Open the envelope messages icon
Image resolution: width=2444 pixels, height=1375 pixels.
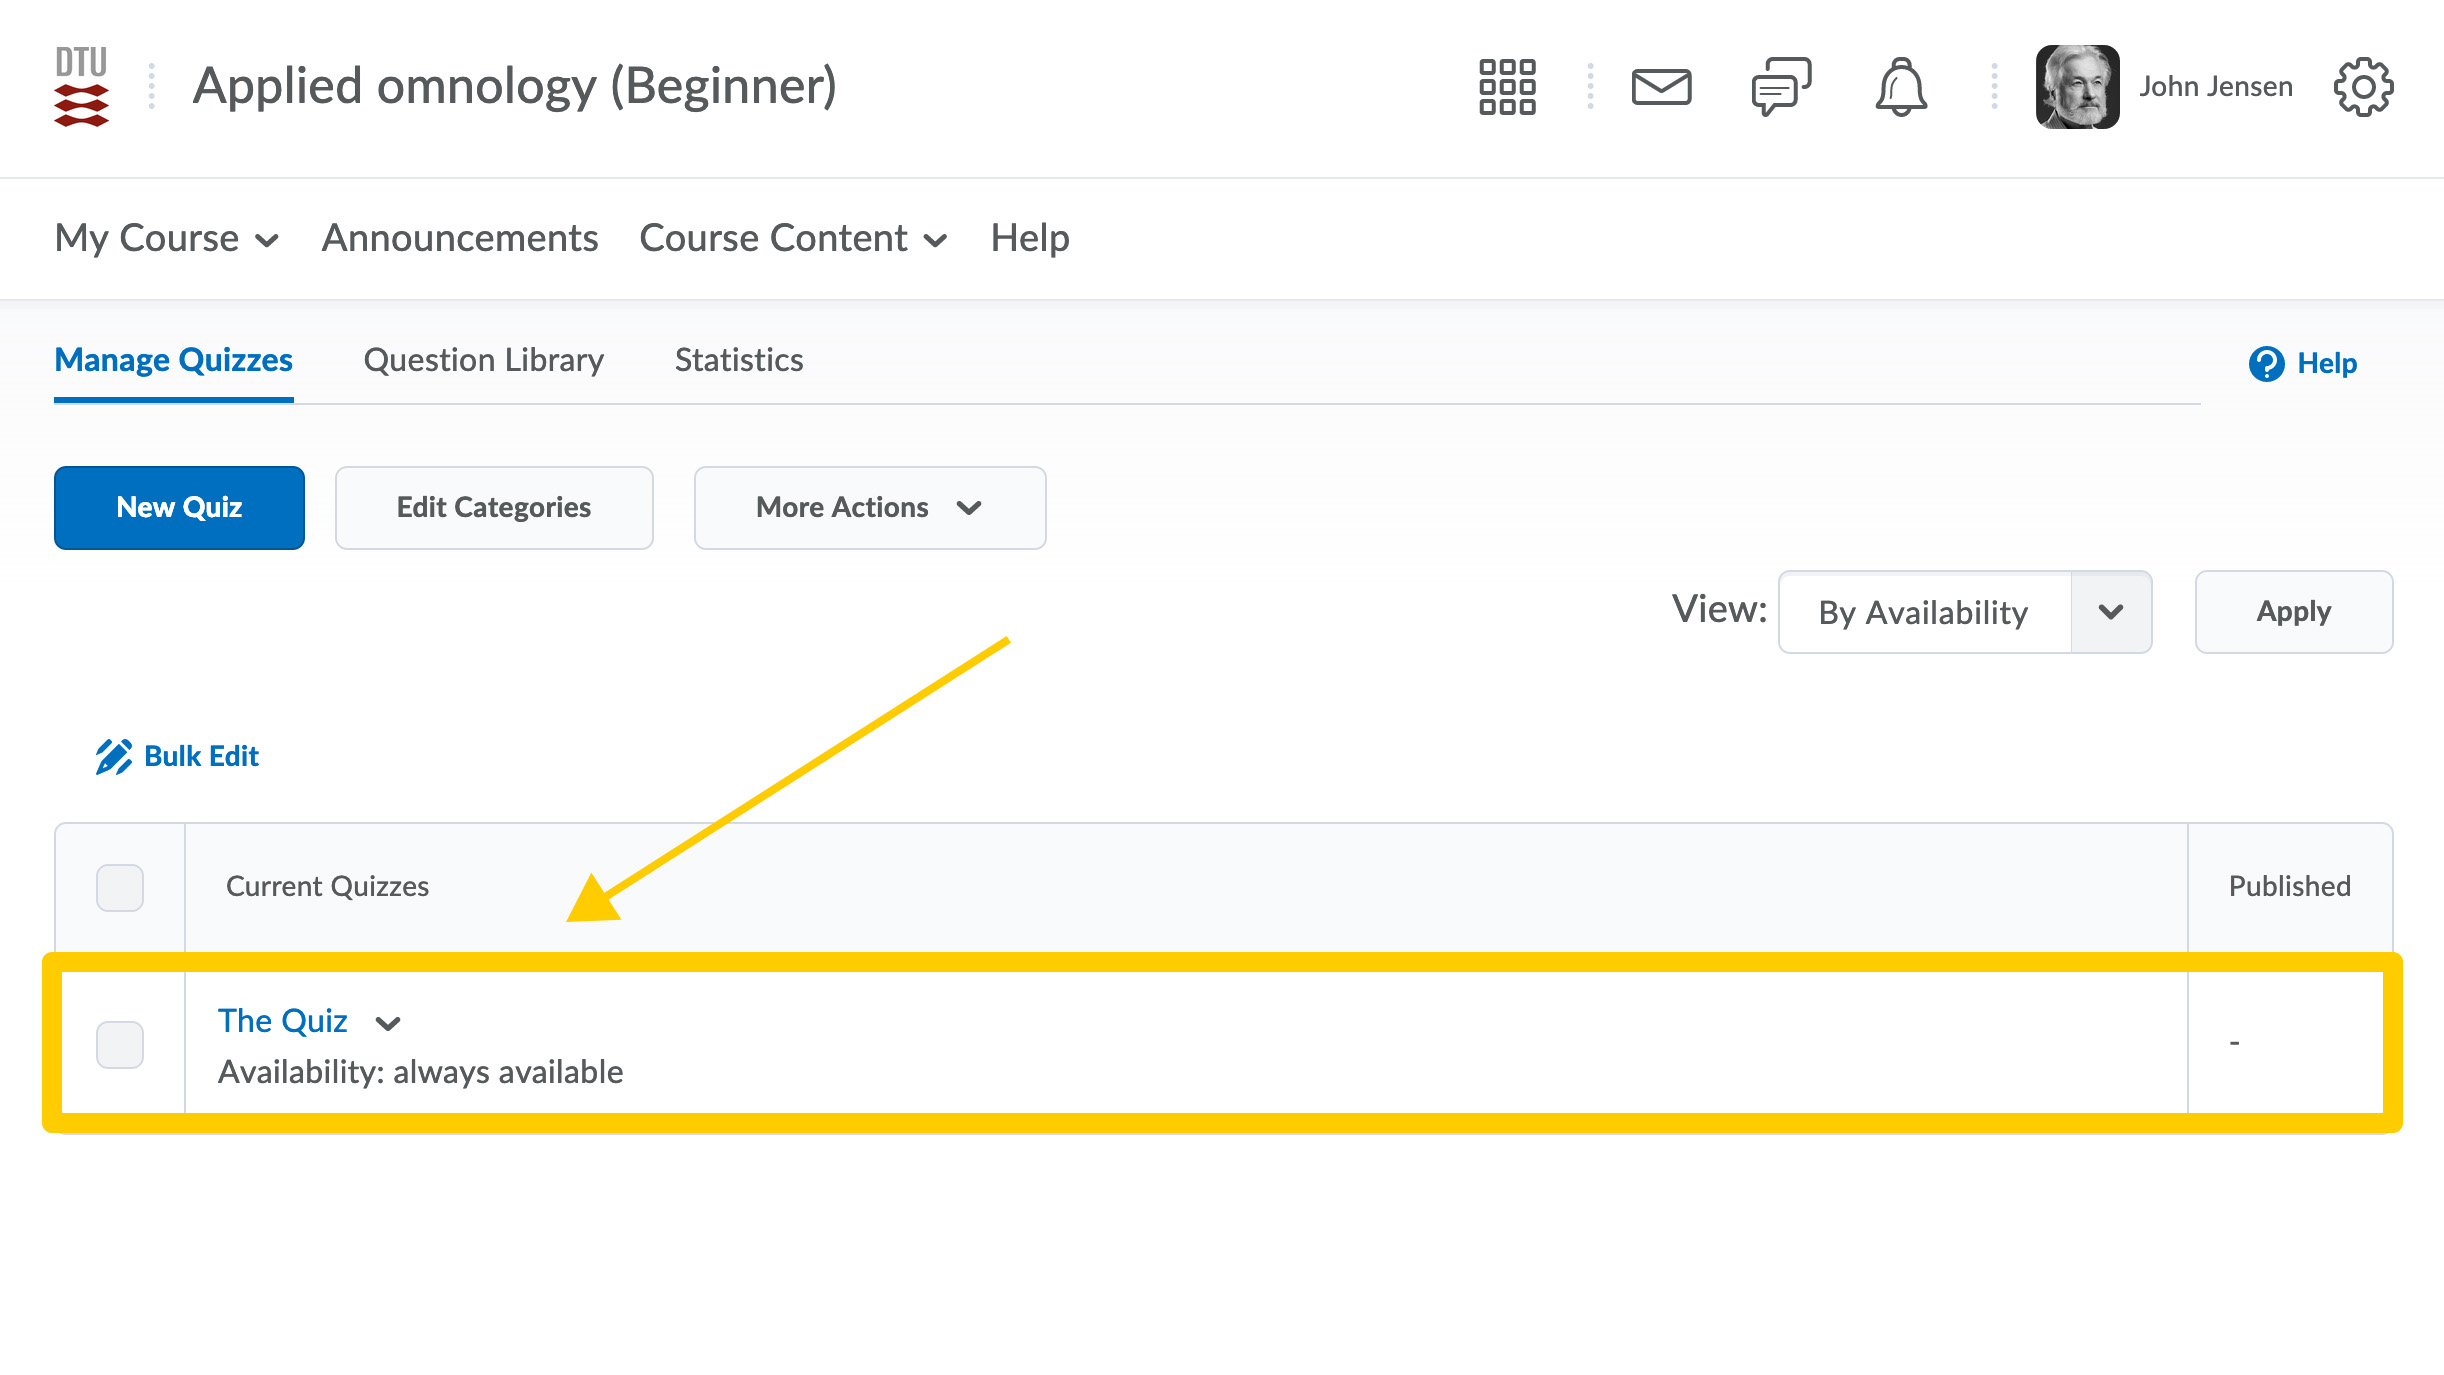pos(1661,87)
